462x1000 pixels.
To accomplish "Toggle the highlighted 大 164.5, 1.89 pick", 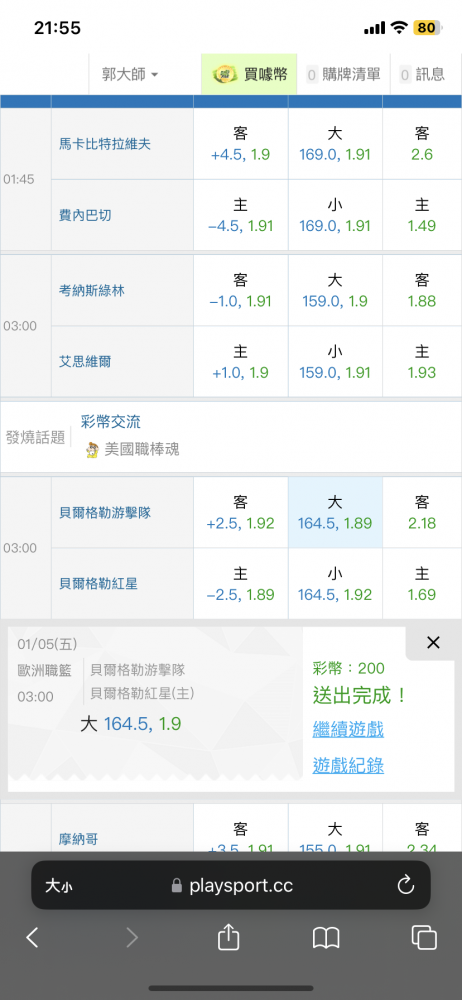I will click(335, 513).
